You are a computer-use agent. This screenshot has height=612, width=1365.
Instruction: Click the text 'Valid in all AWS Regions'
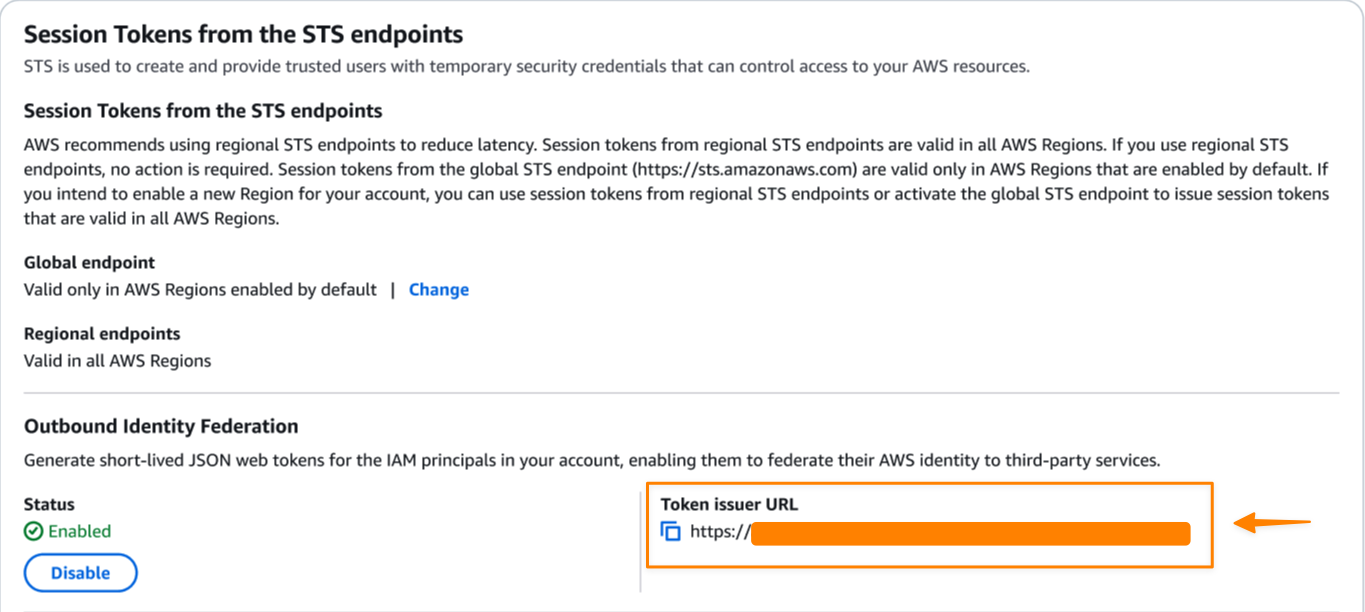click(x=117, y=361)
